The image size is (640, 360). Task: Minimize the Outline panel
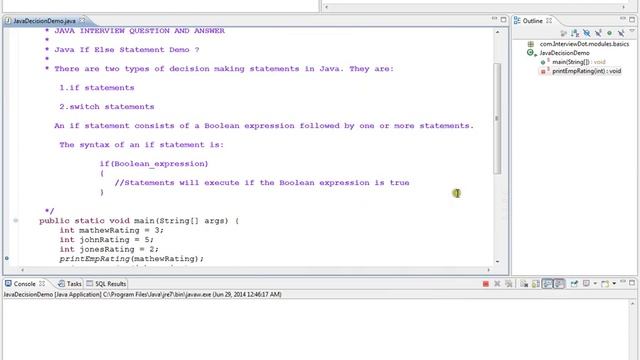[622, 19]
